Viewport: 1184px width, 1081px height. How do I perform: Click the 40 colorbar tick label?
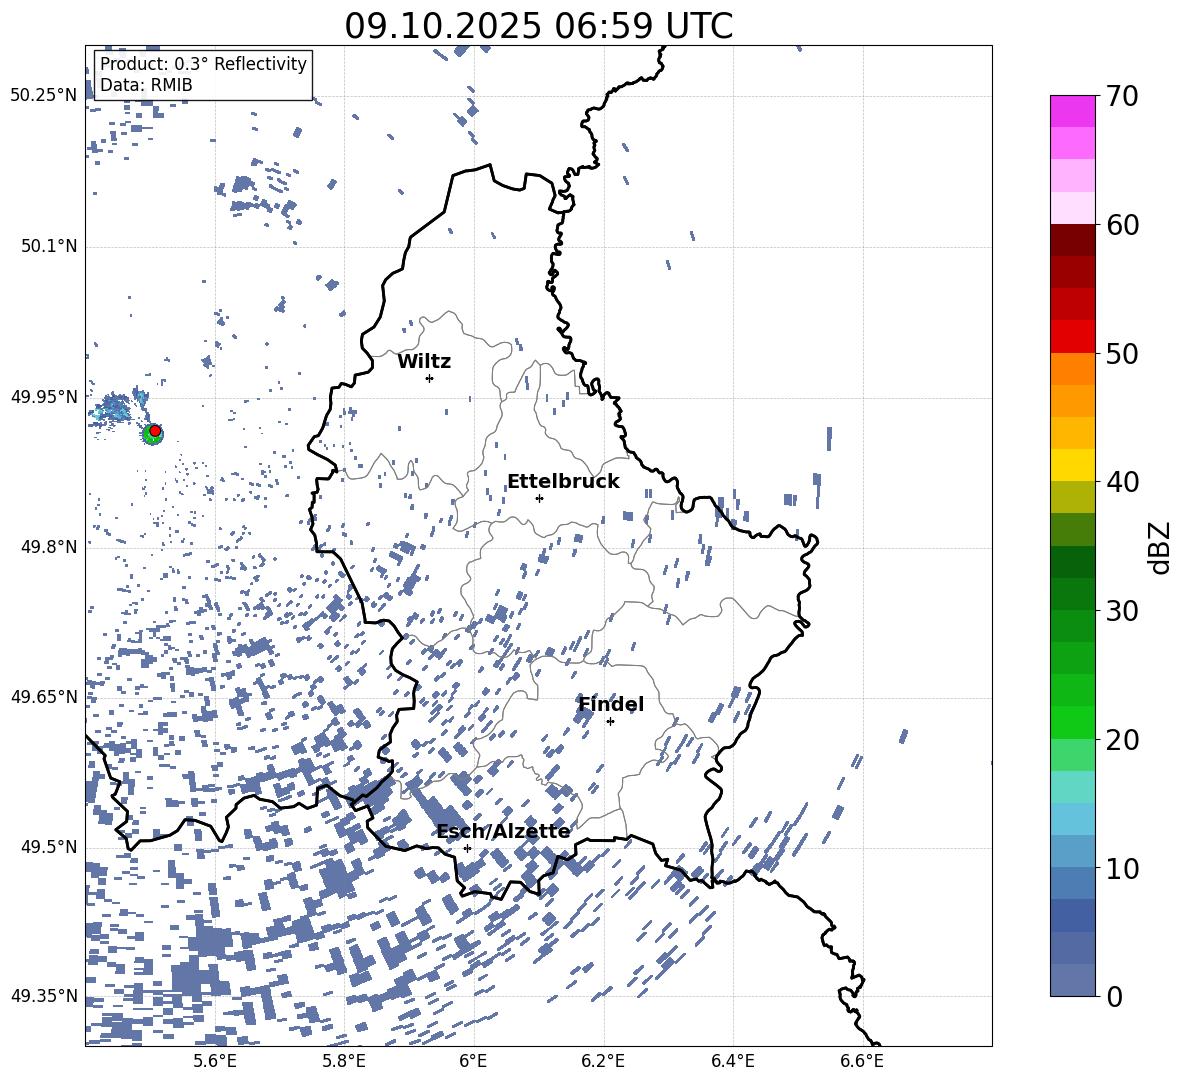tap(1122, 482)
